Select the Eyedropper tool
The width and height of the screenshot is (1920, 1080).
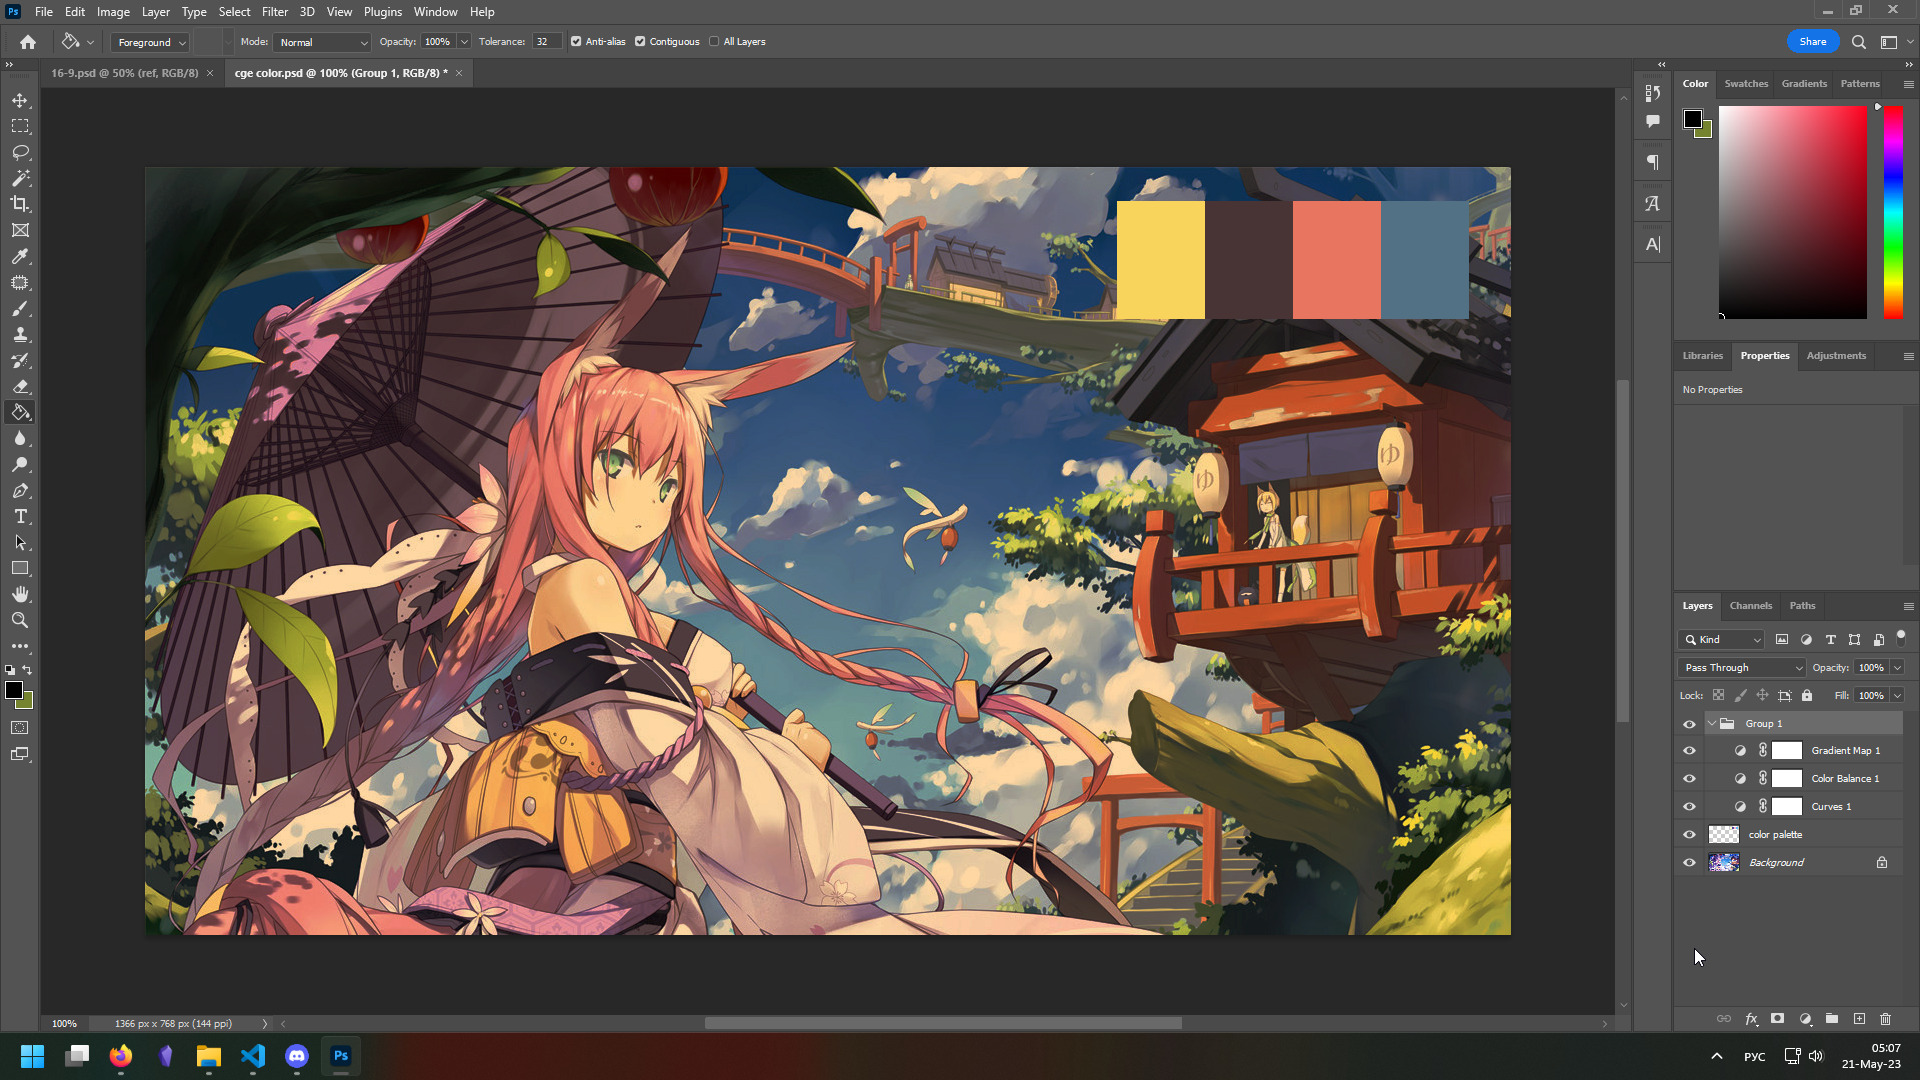20,257
